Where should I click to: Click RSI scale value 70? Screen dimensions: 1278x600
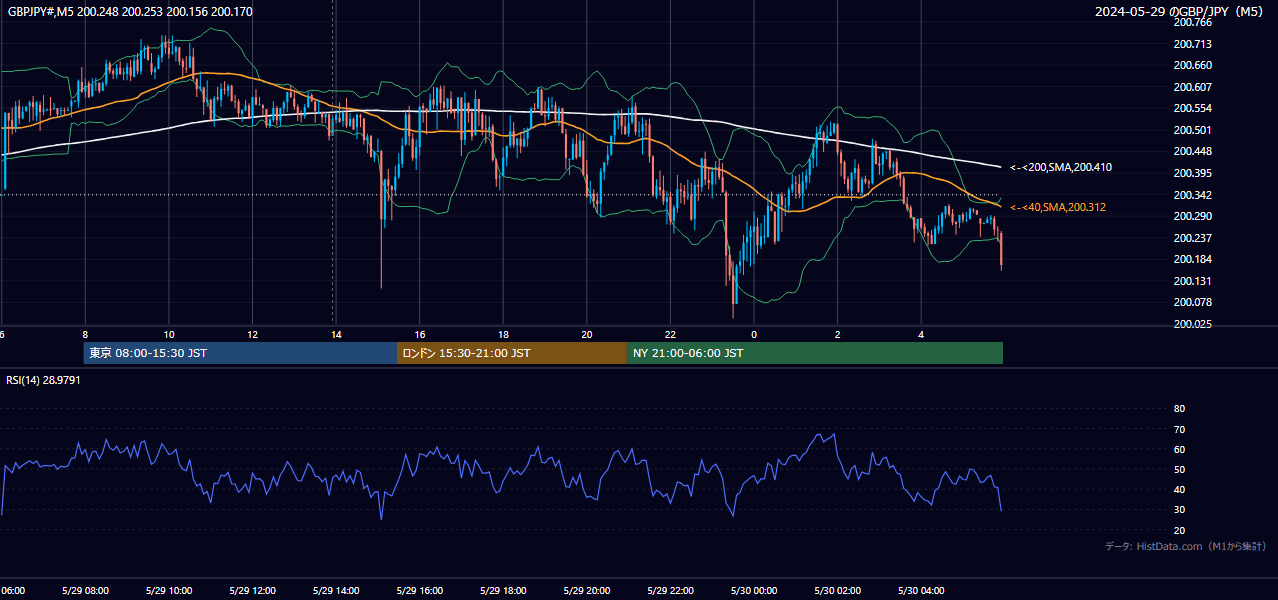pyautogui.click(x=1179, y=429)
